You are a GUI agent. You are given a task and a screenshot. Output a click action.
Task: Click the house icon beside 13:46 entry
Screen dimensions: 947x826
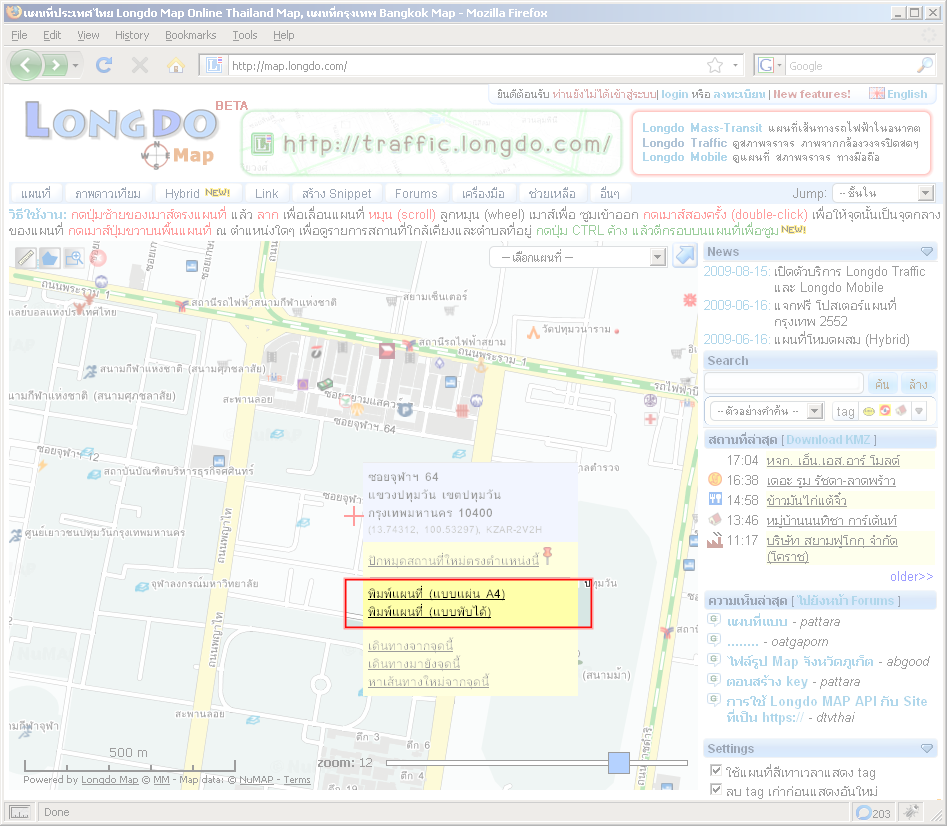715,519
